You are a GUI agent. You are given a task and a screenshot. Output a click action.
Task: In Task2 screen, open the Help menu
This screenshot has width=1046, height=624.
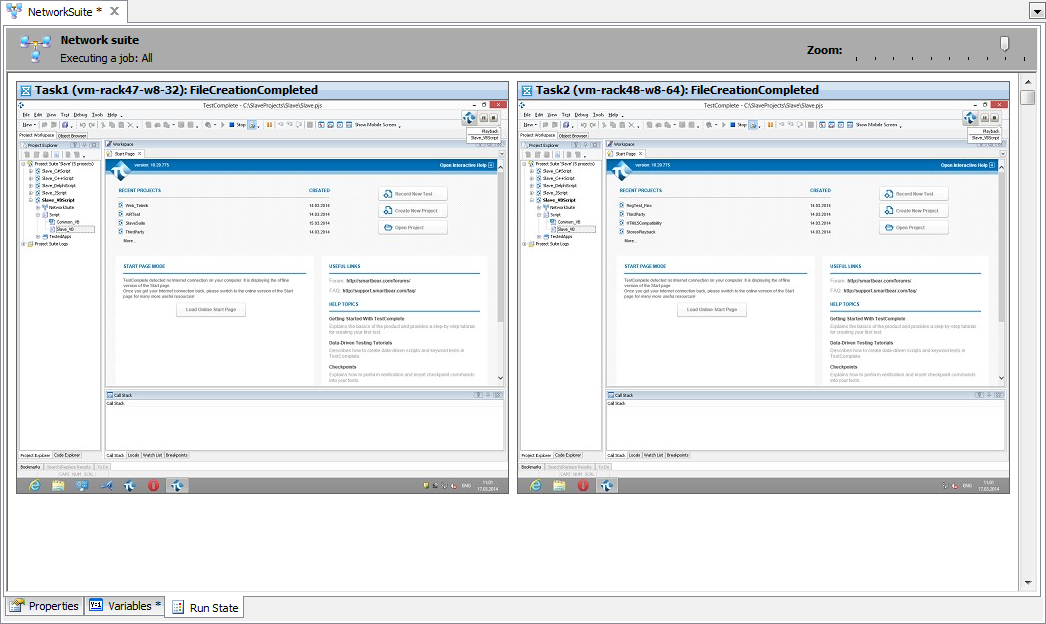[613, 115]
